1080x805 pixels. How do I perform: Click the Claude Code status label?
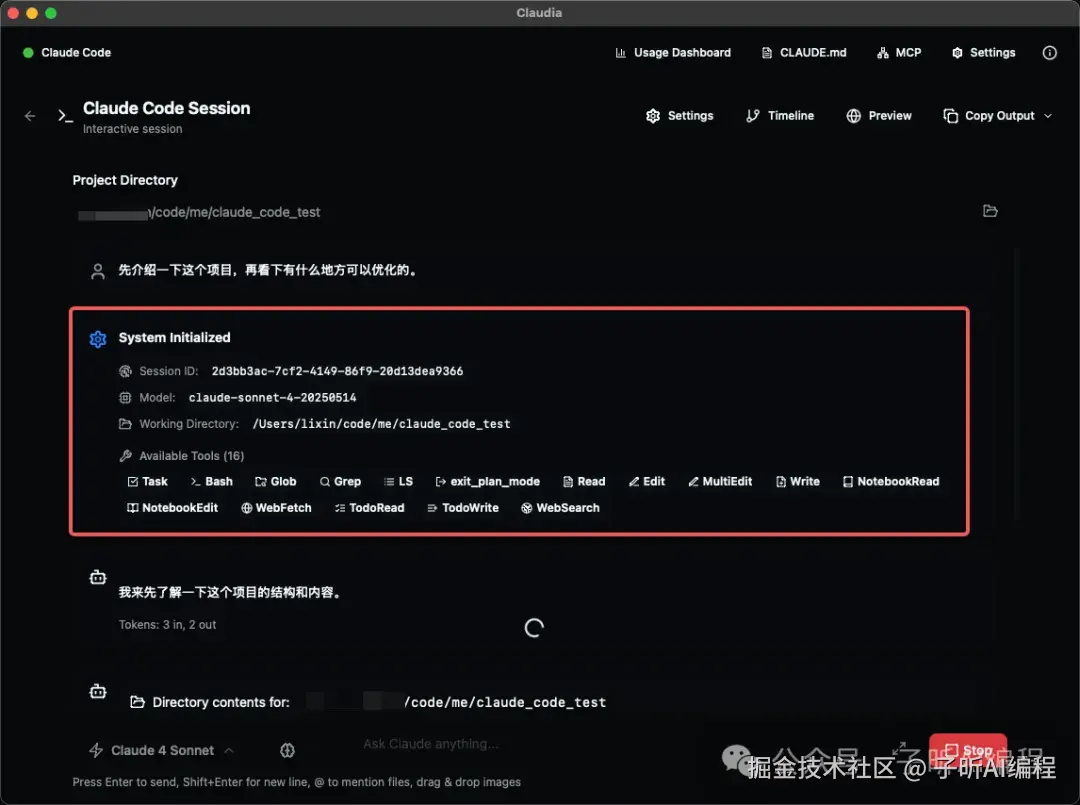point(76,53)
